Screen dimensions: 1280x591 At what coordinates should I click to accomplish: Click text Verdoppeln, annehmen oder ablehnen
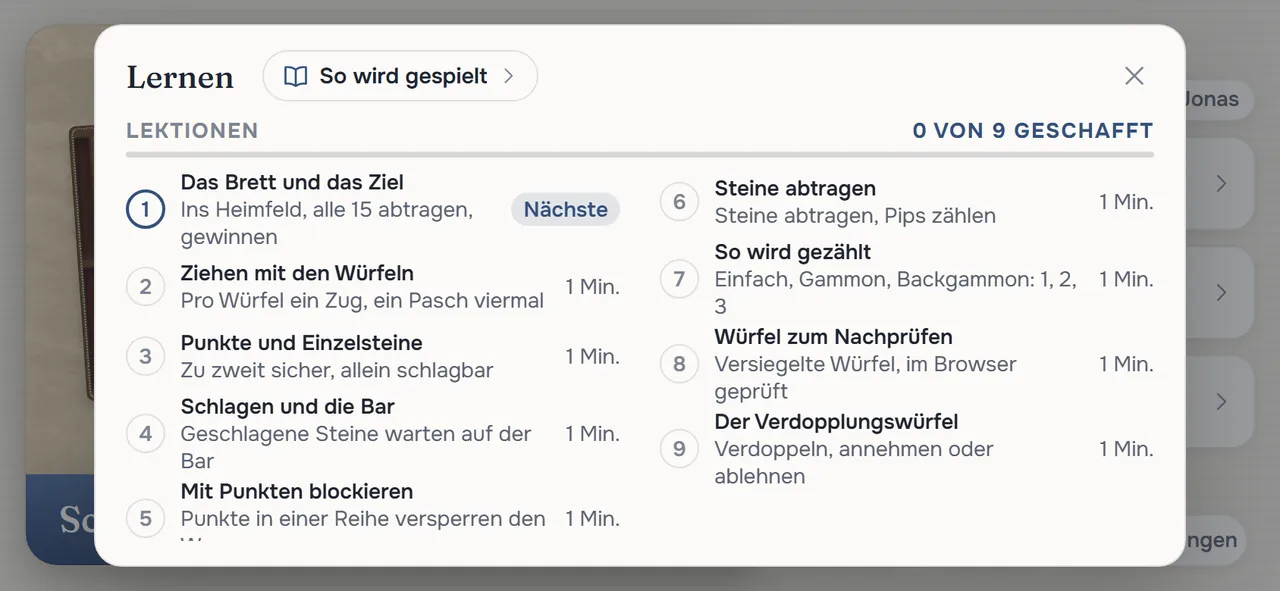854,463
